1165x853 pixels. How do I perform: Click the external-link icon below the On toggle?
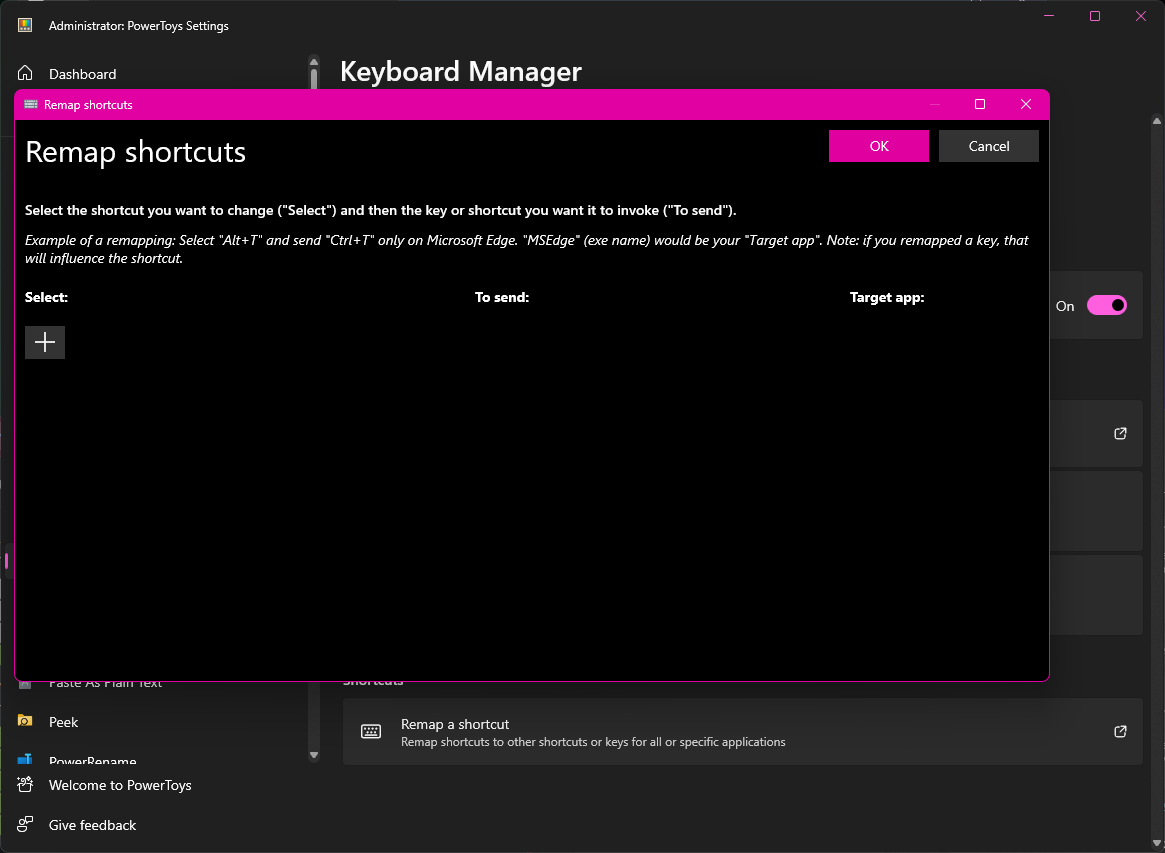tap(1120, 434)
